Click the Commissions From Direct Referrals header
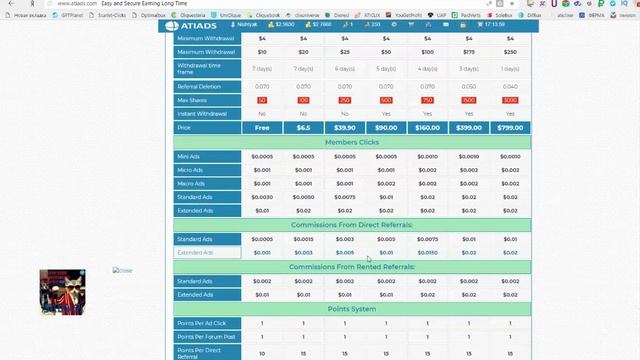This screenshot has height=360, width=640. [352, 225]
